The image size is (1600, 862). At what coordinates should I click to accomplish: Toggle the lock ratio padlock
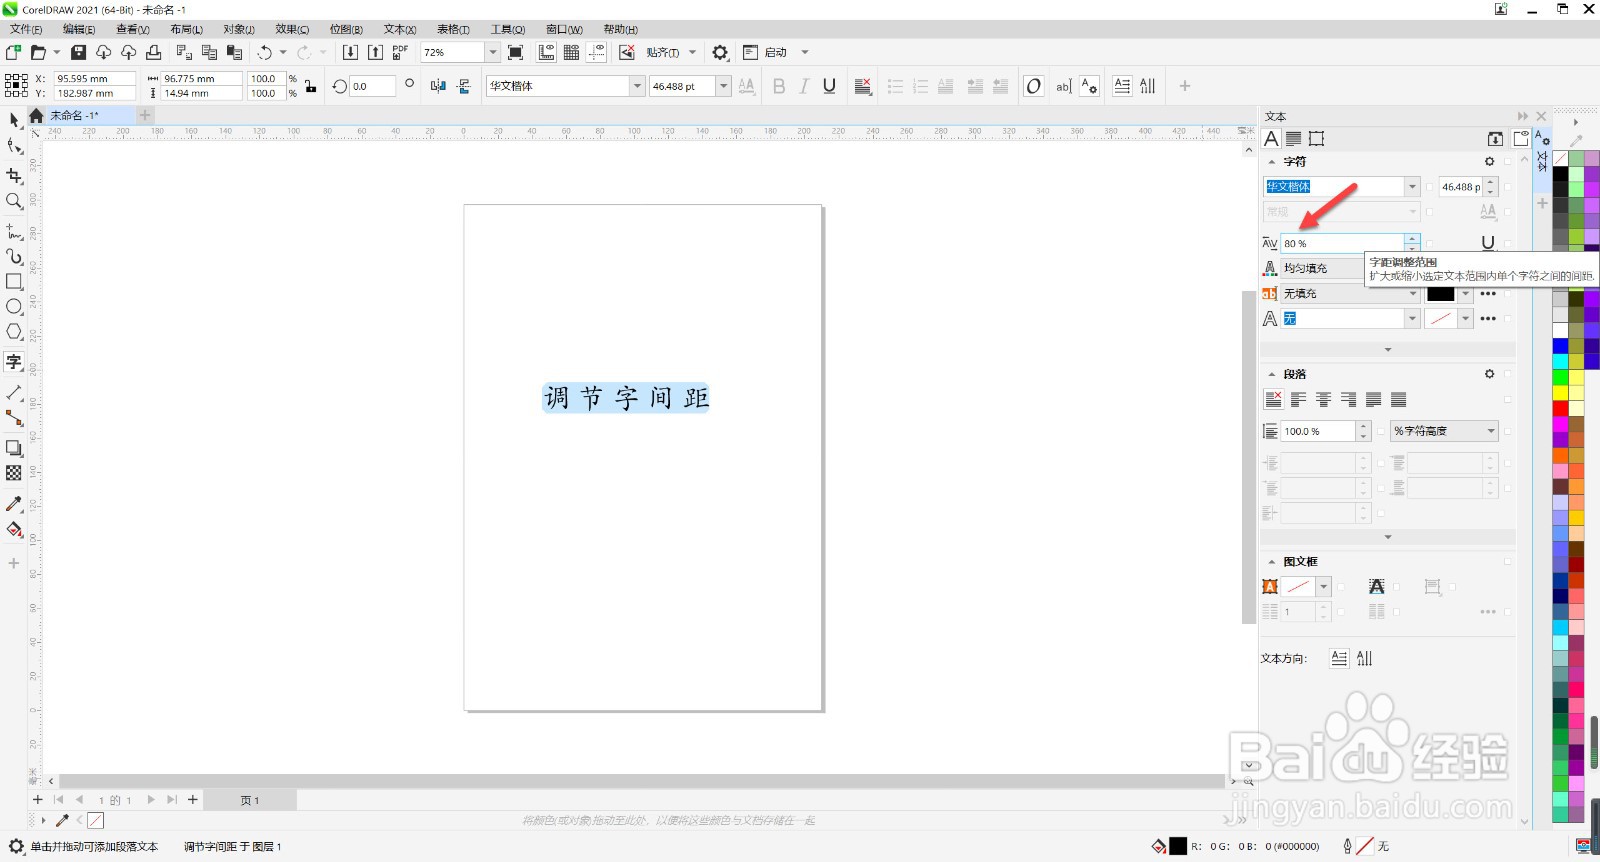311,86
